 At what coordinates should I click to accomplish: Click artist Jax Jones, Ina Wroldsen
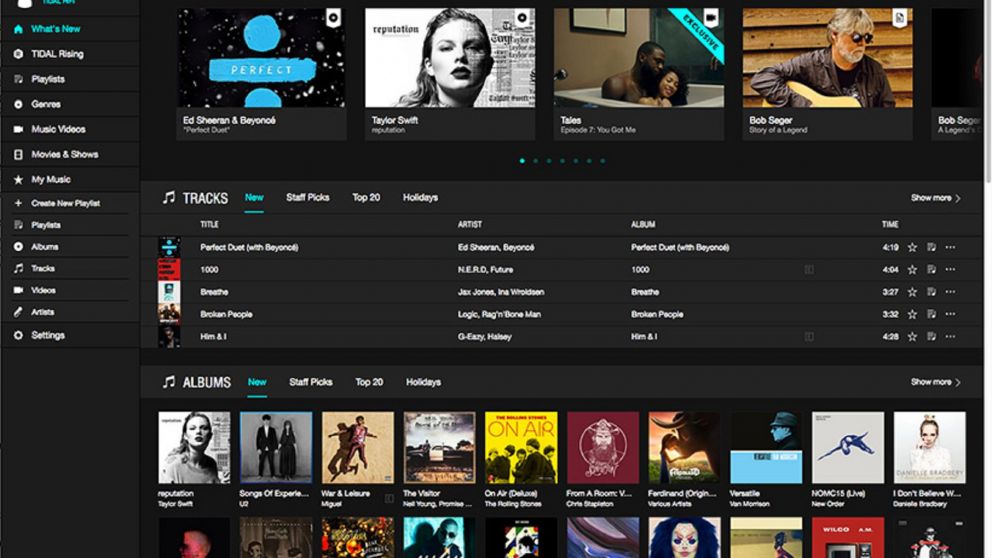501,292
